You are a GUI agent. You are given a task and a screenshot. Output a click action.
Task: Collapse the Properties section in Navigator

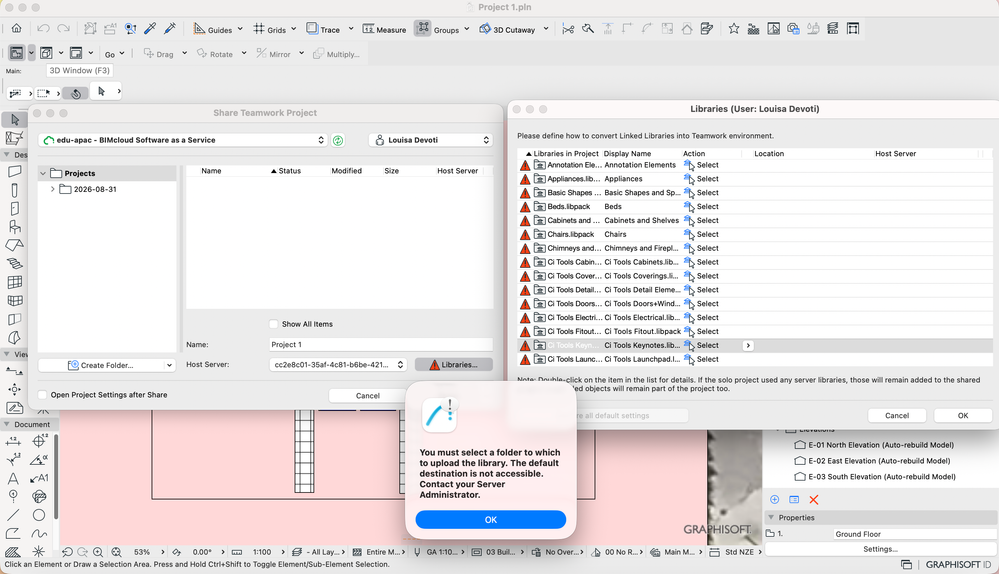[772, 518]
